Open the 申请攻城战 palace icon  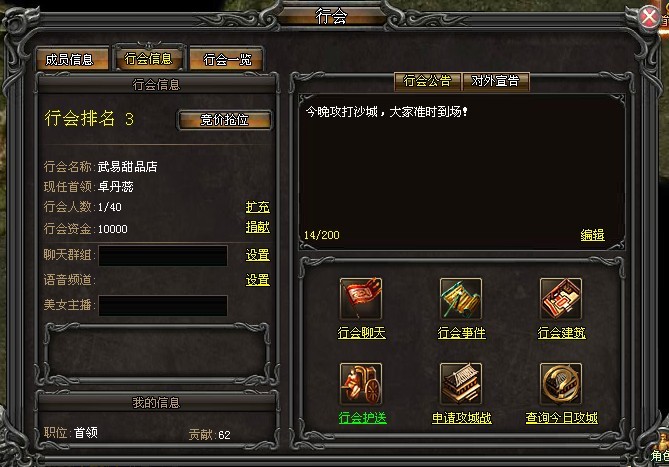pyautogui.click(x=461, y=384)
